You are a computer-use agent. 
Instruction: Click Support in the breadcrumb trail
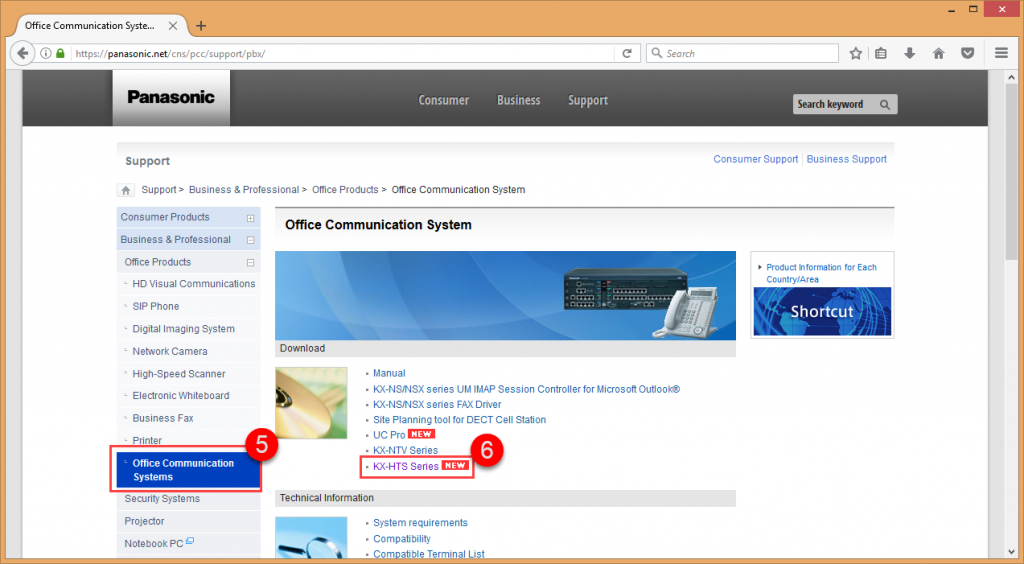pyautogui.click(x=159, y=190)
